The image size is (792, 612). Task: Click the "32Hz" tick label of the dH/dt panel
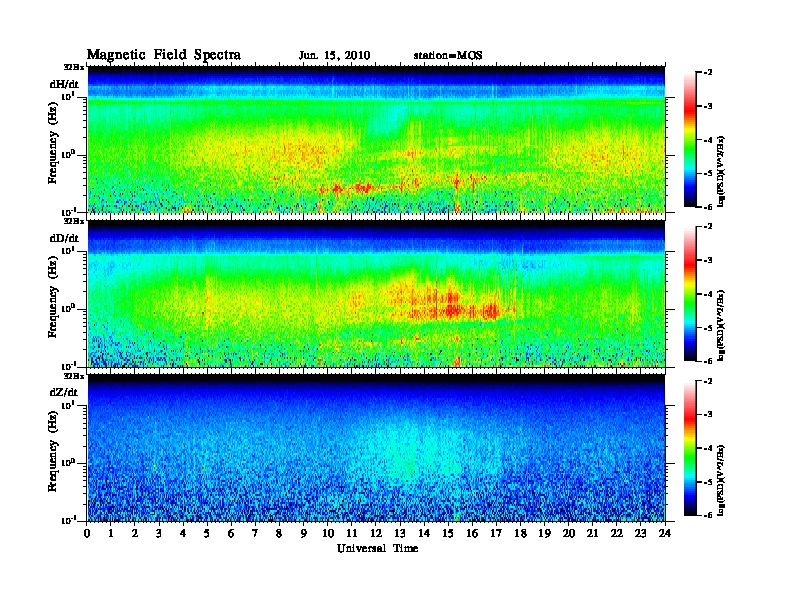click(x=74, y=67)
